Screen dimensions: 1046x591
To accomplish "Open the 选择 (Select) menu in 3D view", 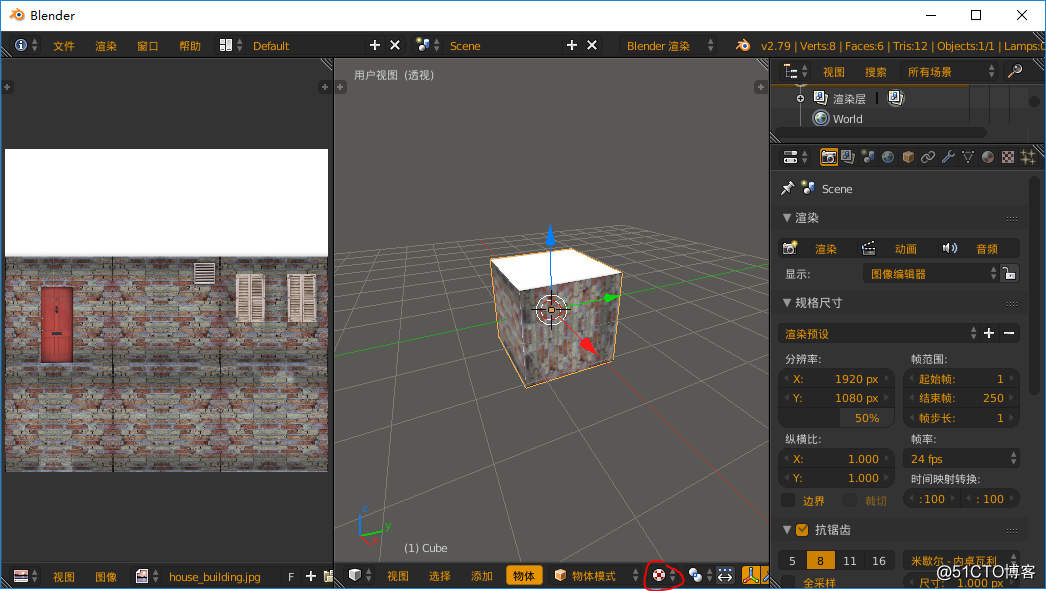I will pyautogui.click(x=440, y=576).
